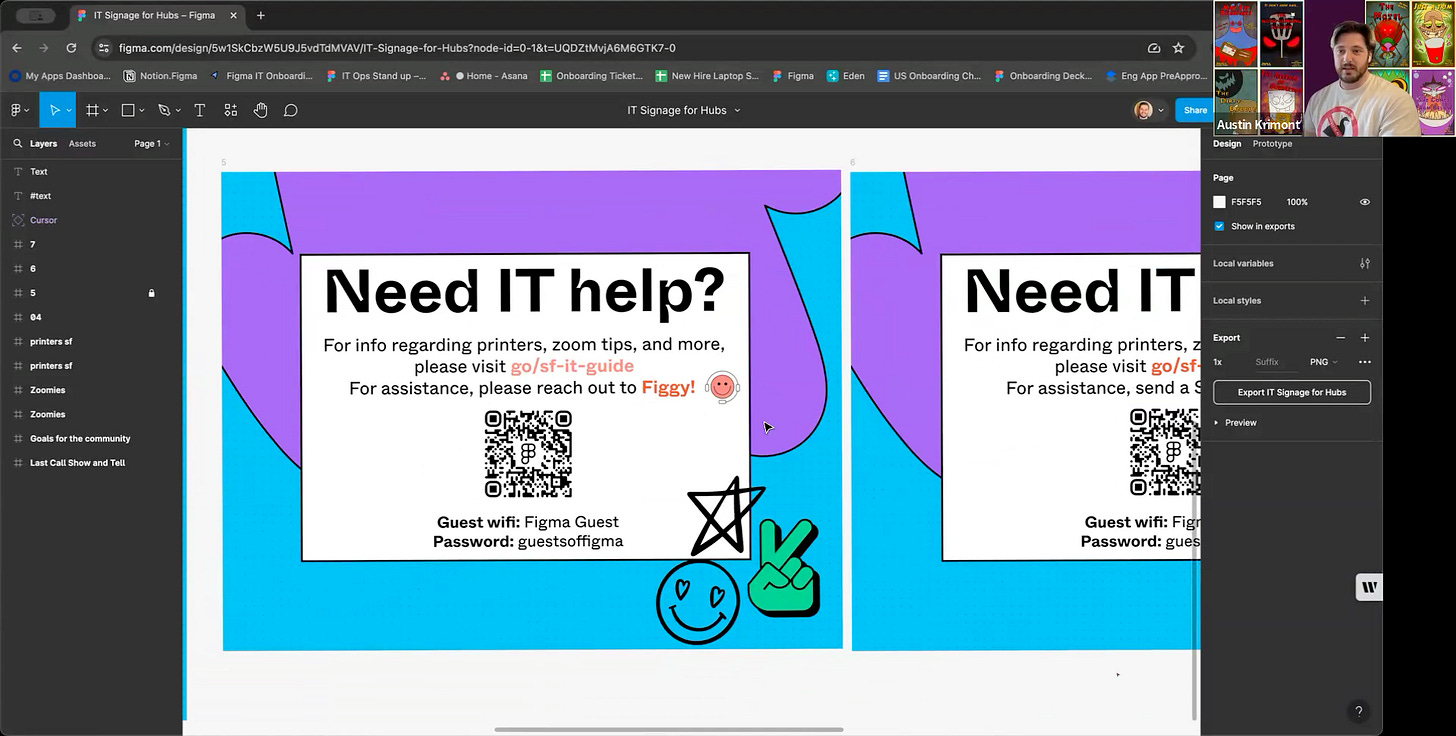The image size is (1456, 736).
Task: Open Move tool options dropdown arrow
Action: 68,111
